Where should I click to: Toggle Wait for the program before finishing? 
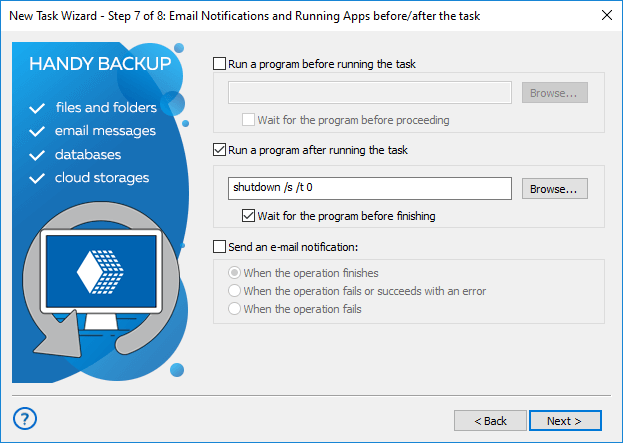click(x=249, y=215)
